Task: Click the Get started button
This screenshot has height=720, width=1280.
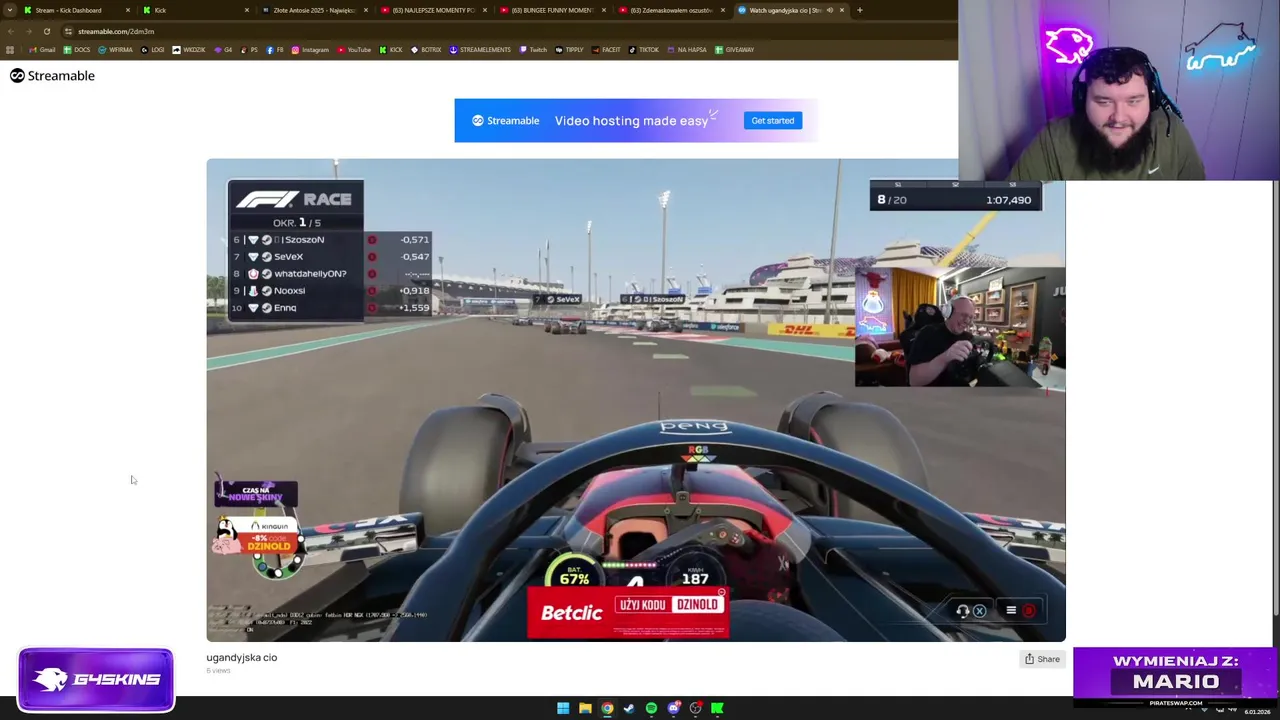Action: [x=773, y=121]
